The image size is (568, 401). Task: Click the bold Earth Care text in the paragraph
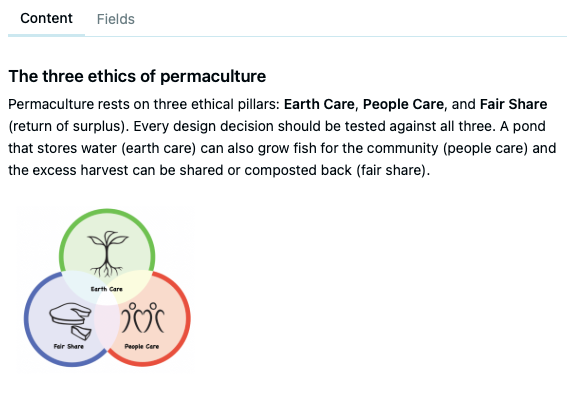[x=319, y=104]
